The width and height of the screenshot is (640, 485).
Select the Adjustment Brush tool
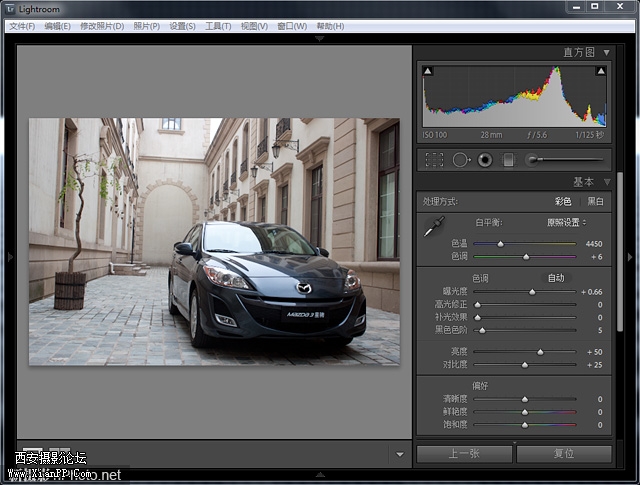(564, 160)
